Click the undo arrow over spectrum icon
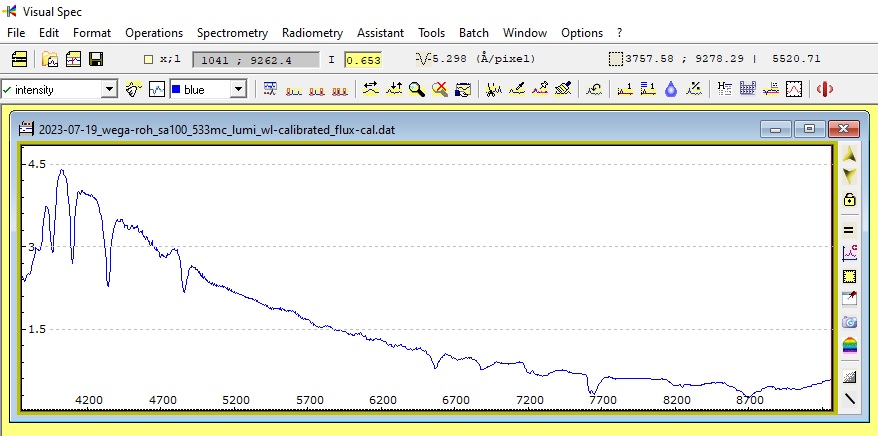The width and height of the screenshot is (878, 436). click(594, 89)
